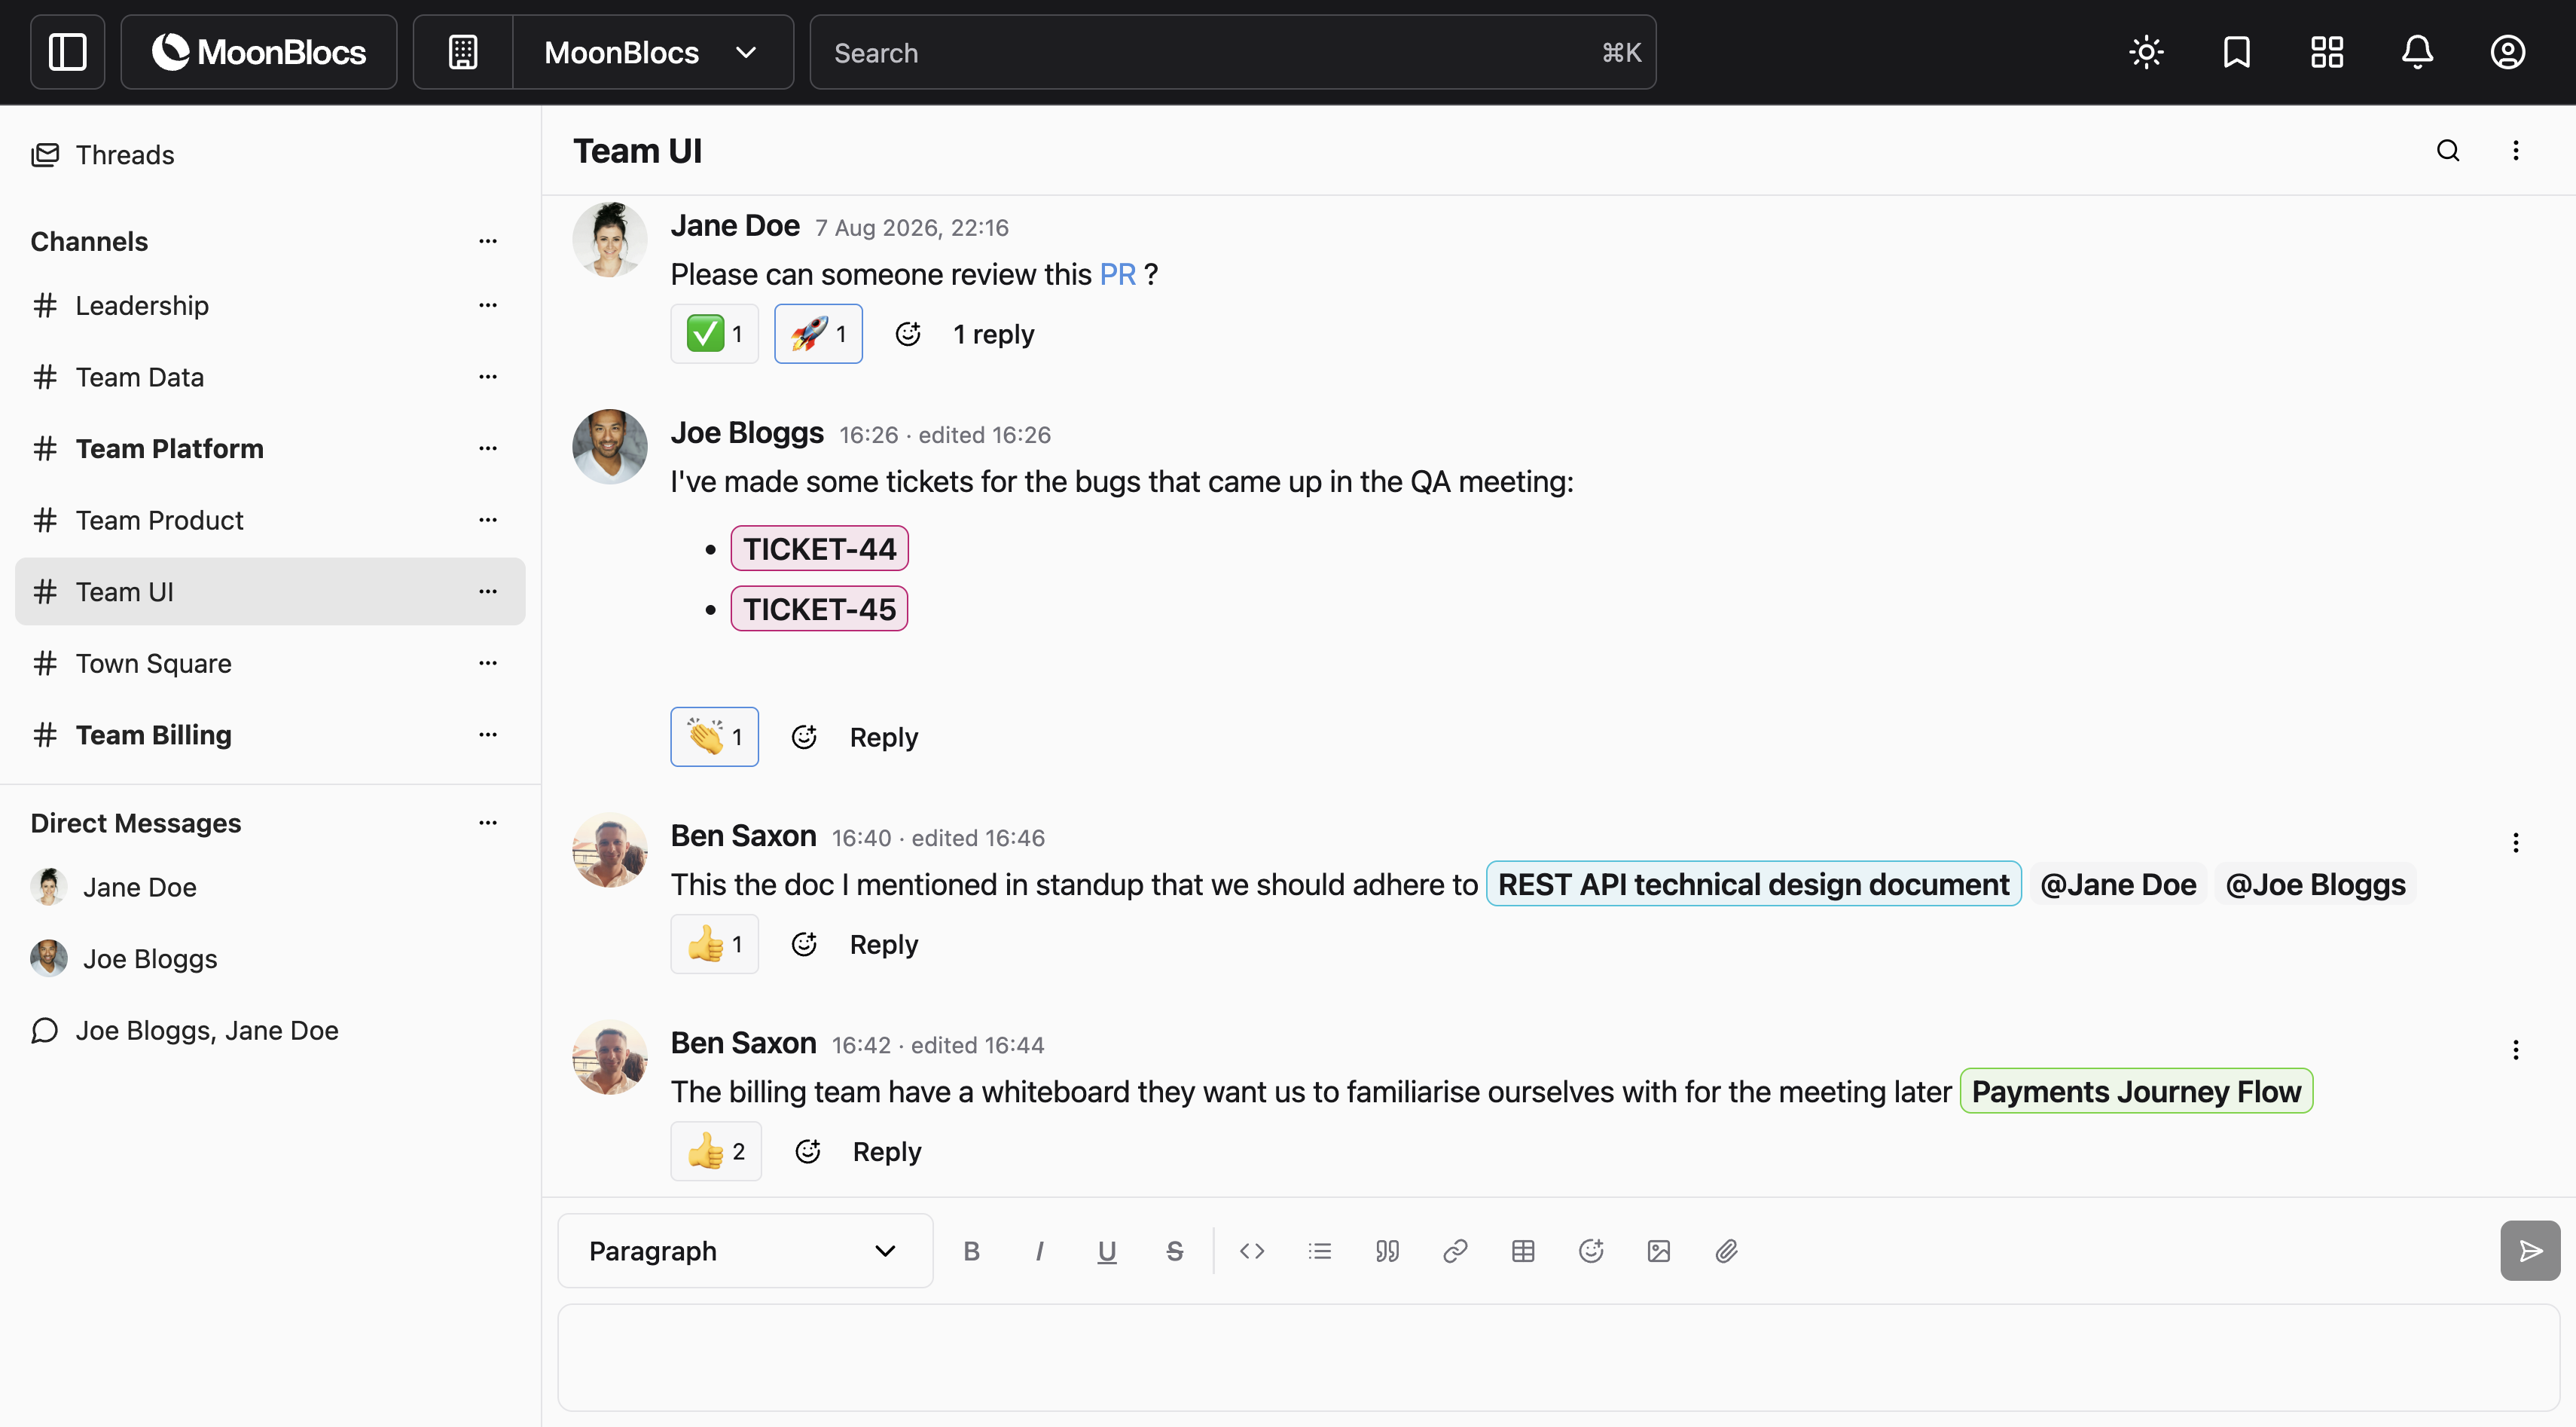
Task: Toggle strikethrough formatting
Action: point(1174,1251)
